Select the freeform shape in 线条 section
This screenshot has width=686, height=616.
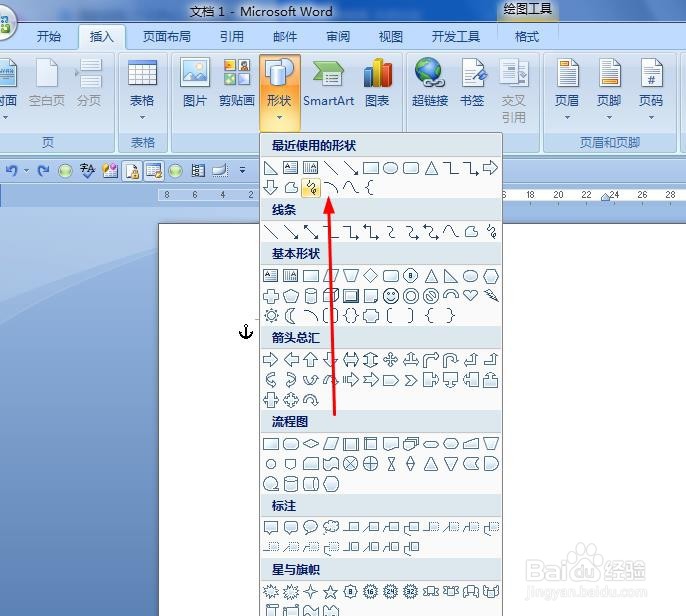(471, 231)
